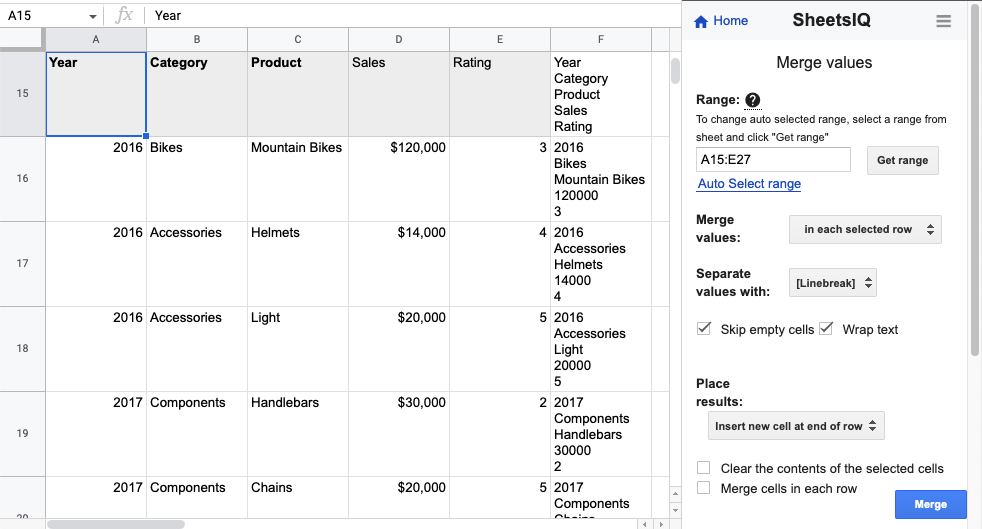Click the Home link text

click(x=730, y=21)
